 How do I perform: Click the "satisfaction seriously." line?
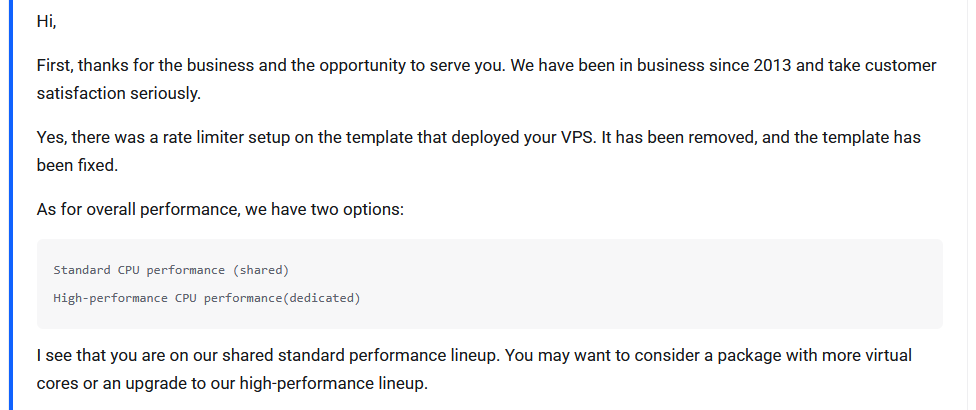119,94
